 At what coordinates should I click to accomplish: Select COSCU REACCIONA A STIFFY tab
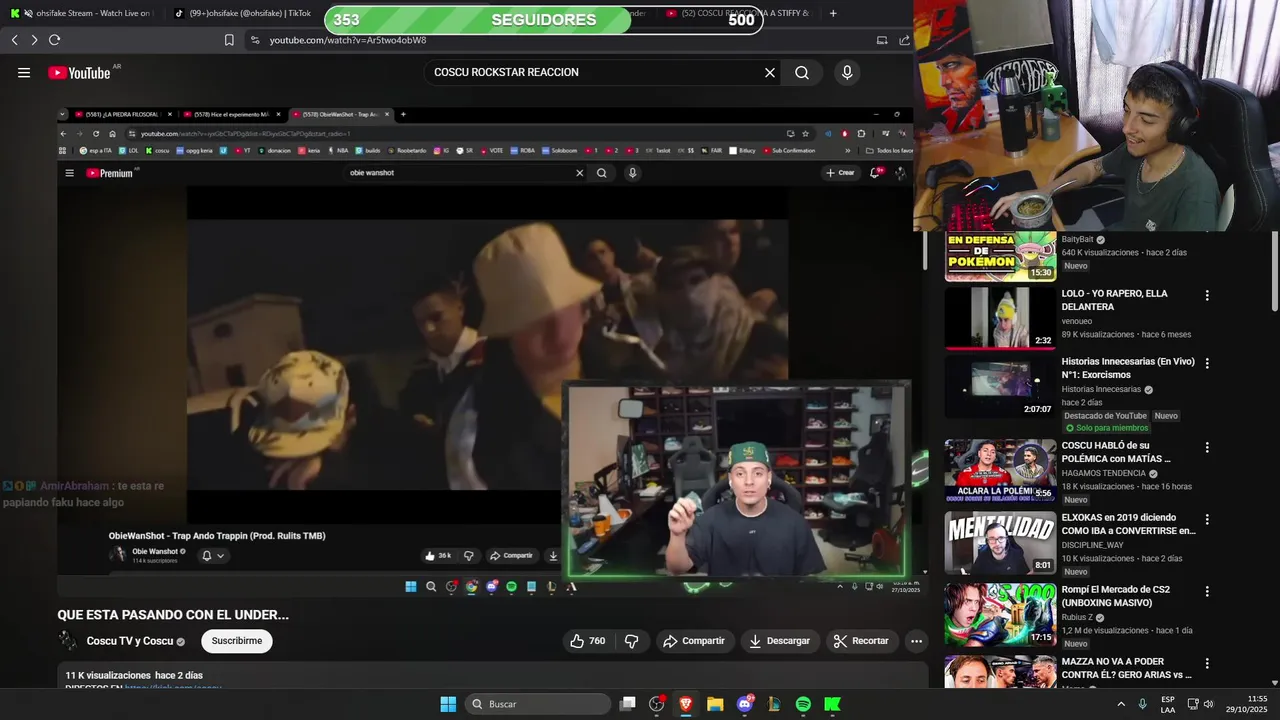click(738, 13)
